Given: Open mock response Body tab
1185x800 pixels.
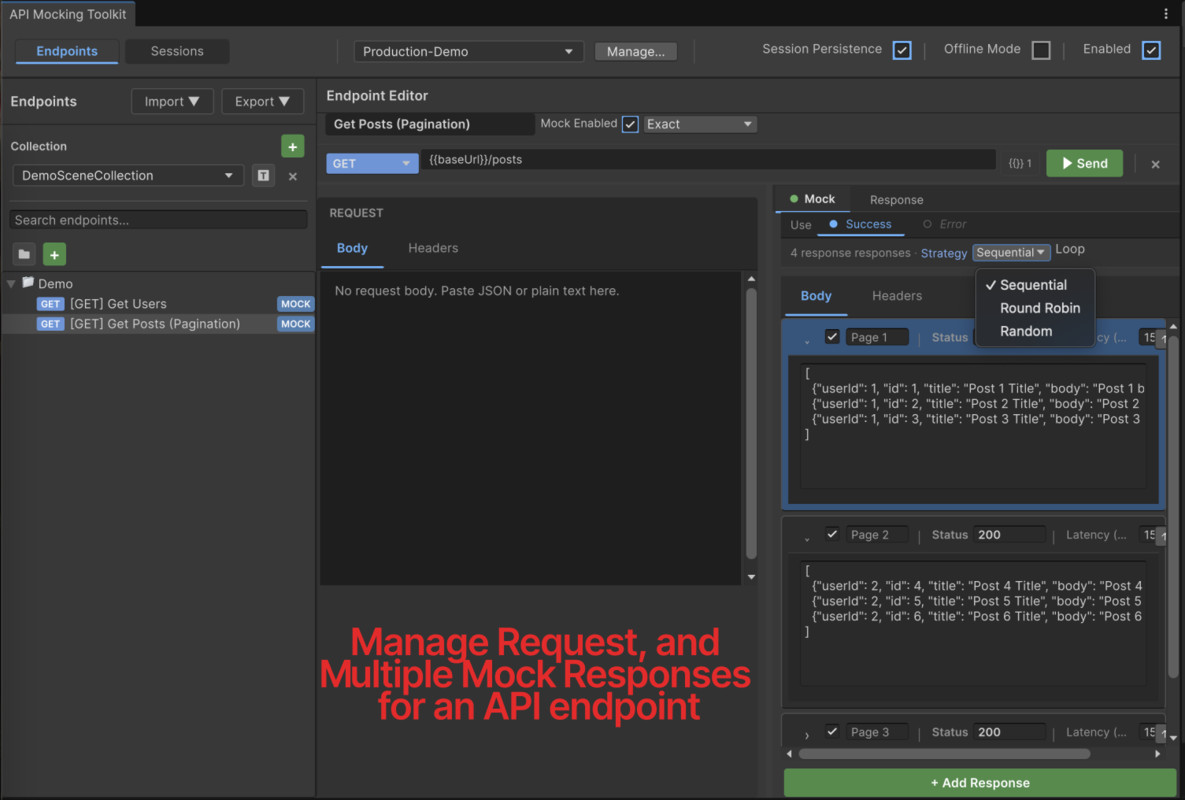Looking at the screenshot, I should coord(816,295).
